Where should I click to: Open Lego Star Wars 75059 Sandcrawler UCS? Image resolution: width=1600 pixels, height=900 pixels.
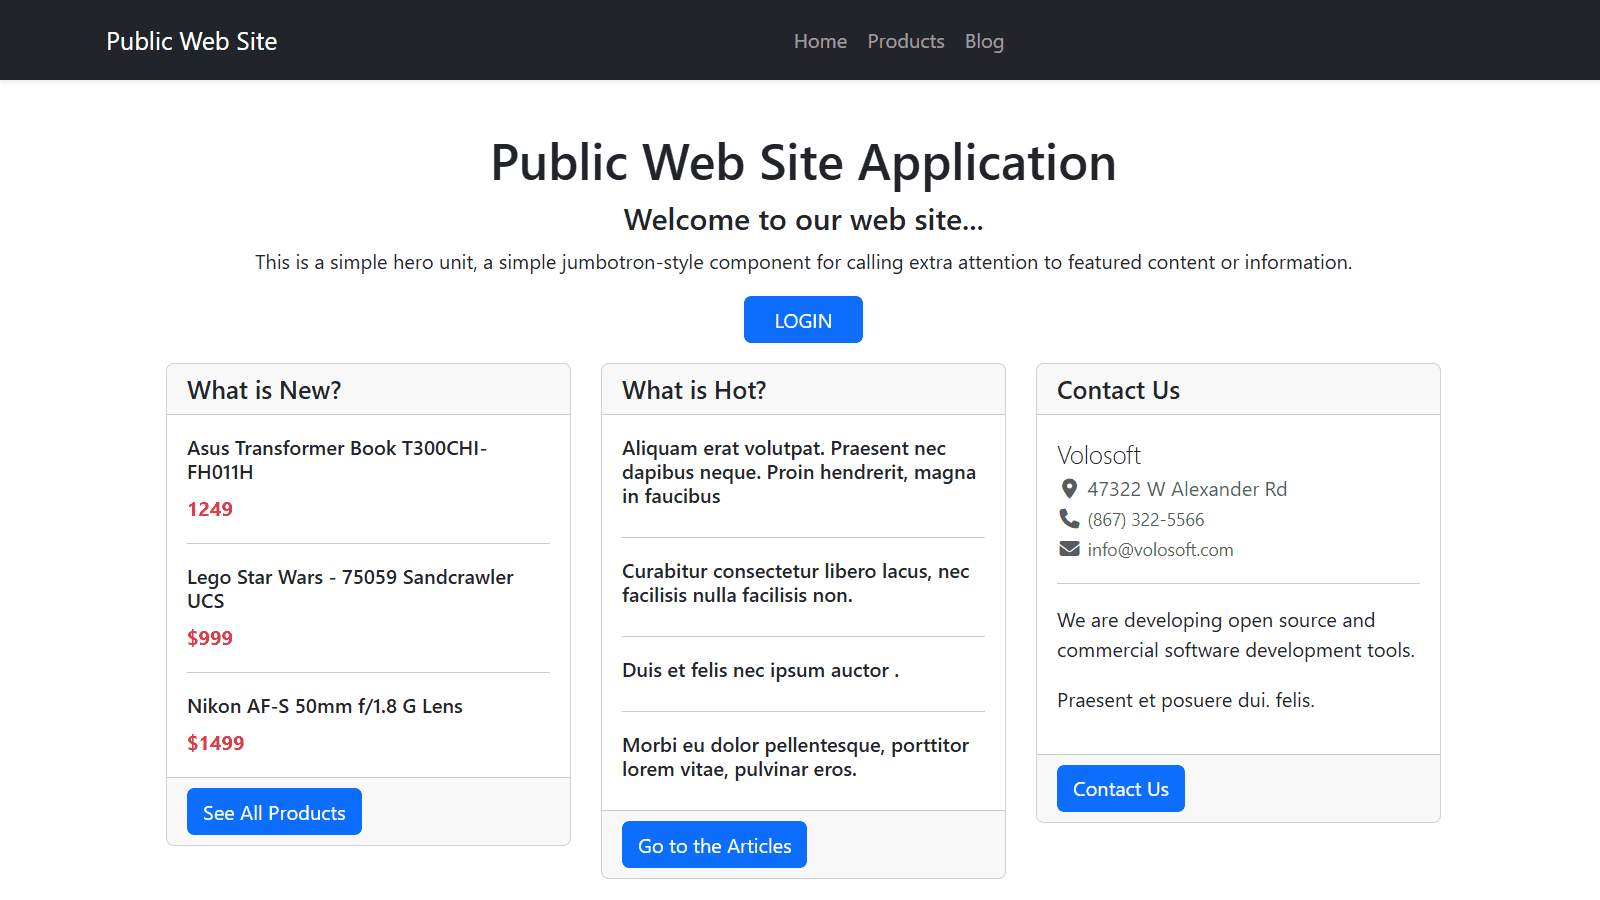point(350,589)
